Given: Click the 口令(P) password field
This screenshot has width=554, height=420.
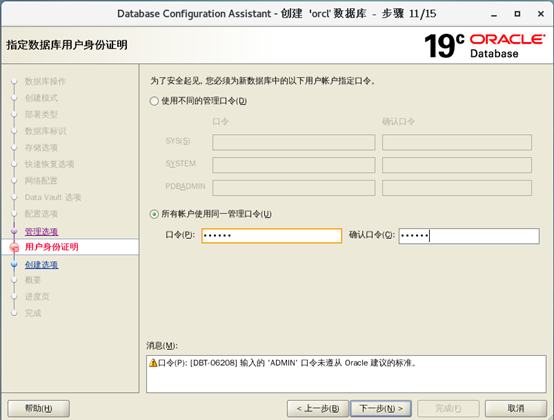Looking at the screenshot, I should coord(271,236).
